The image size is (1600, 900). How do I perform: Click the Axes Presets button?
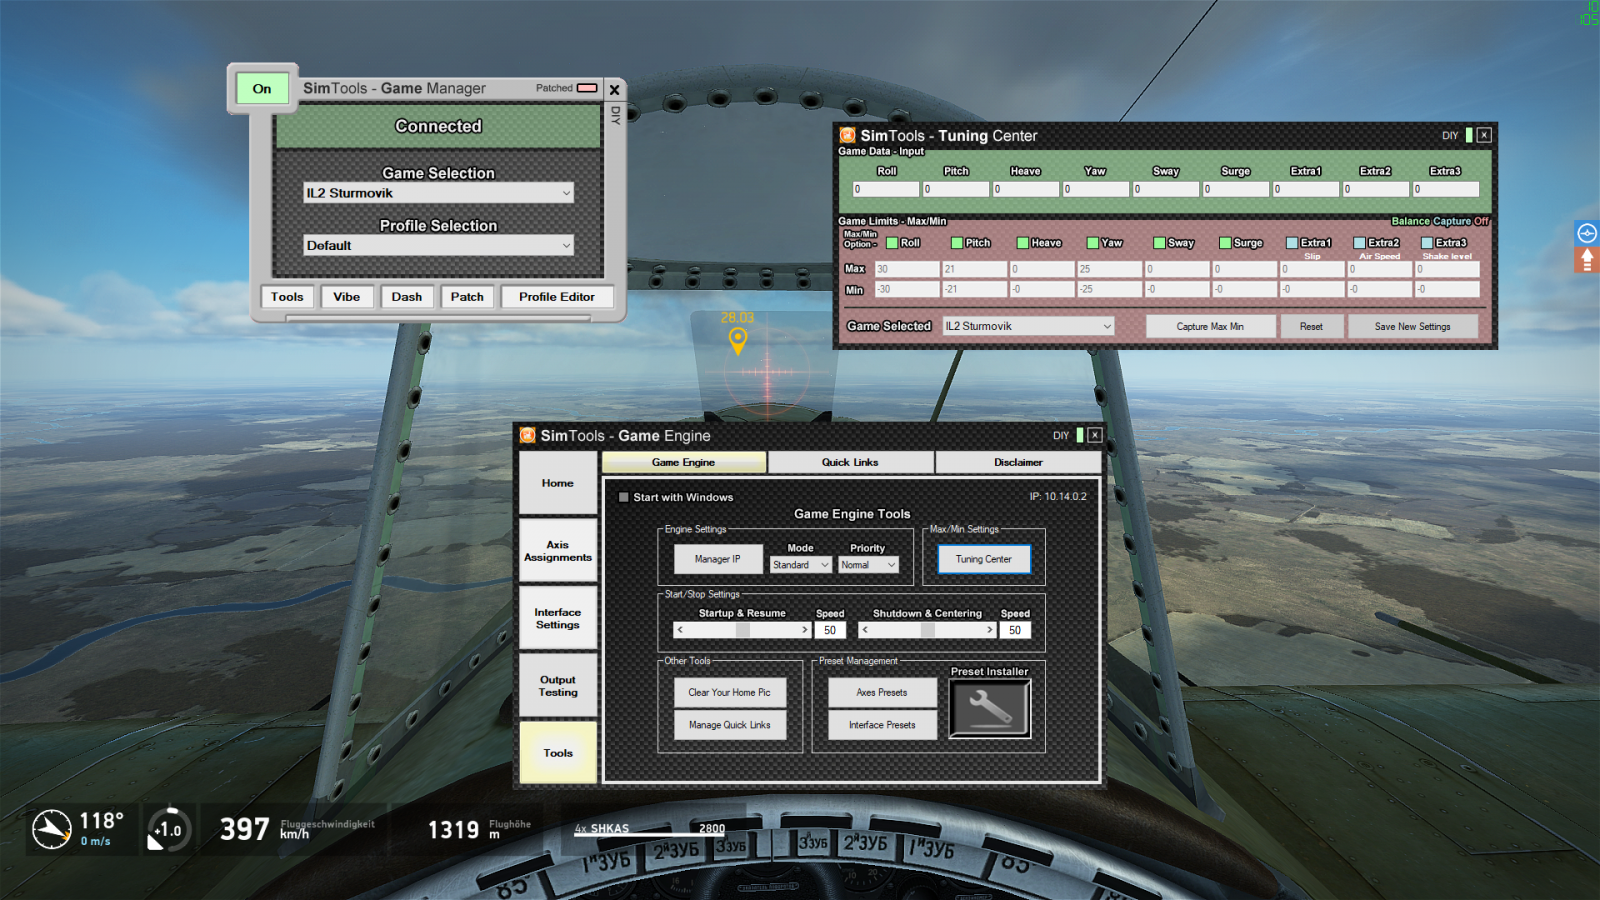[882, 692]
